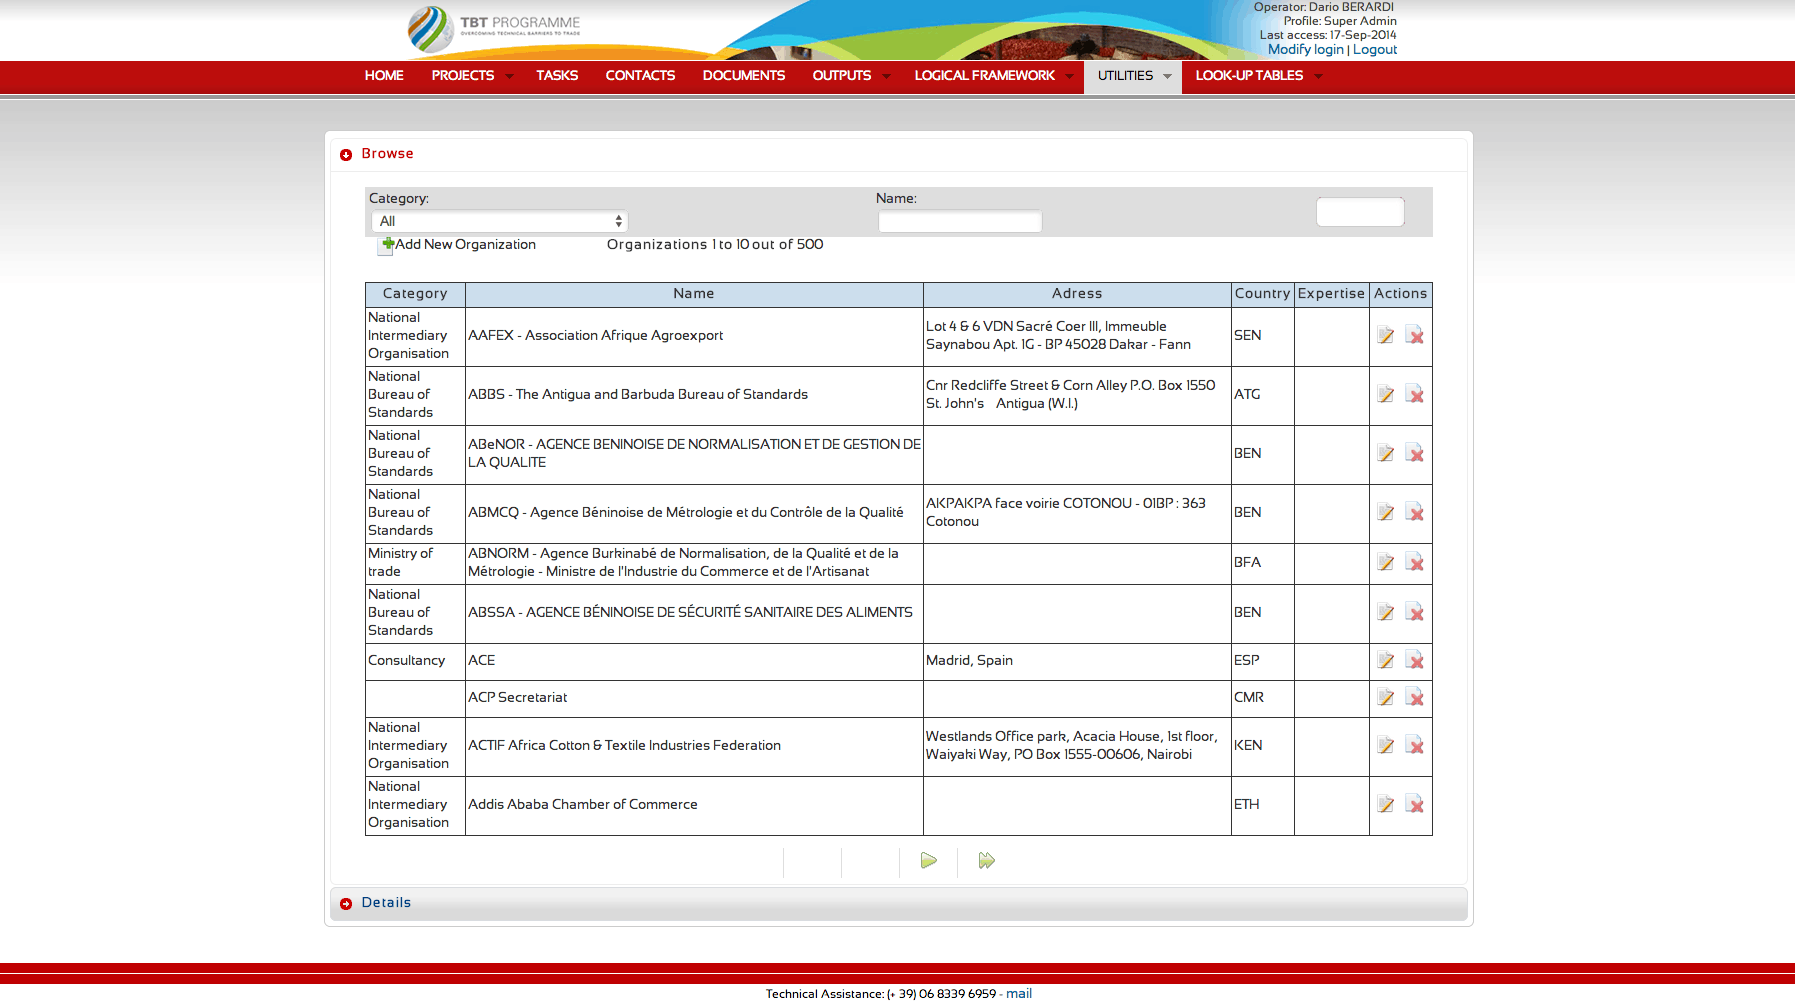Select the Addis Ababa Chamber of Commerce name
1795x1007 pixels.
coord(583,804)
